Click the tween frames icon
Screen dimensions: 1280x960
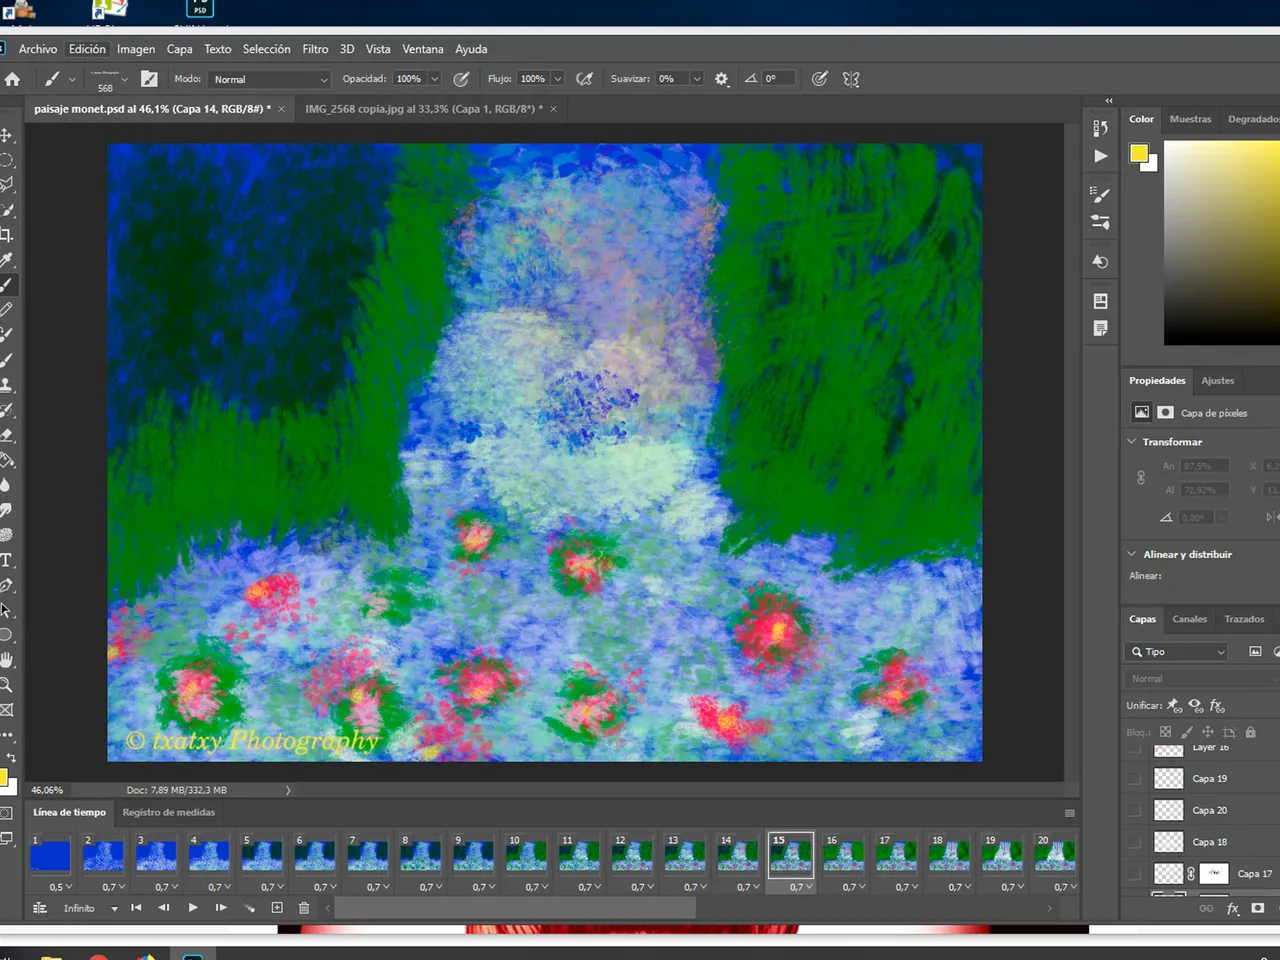[x=249, y=908]
